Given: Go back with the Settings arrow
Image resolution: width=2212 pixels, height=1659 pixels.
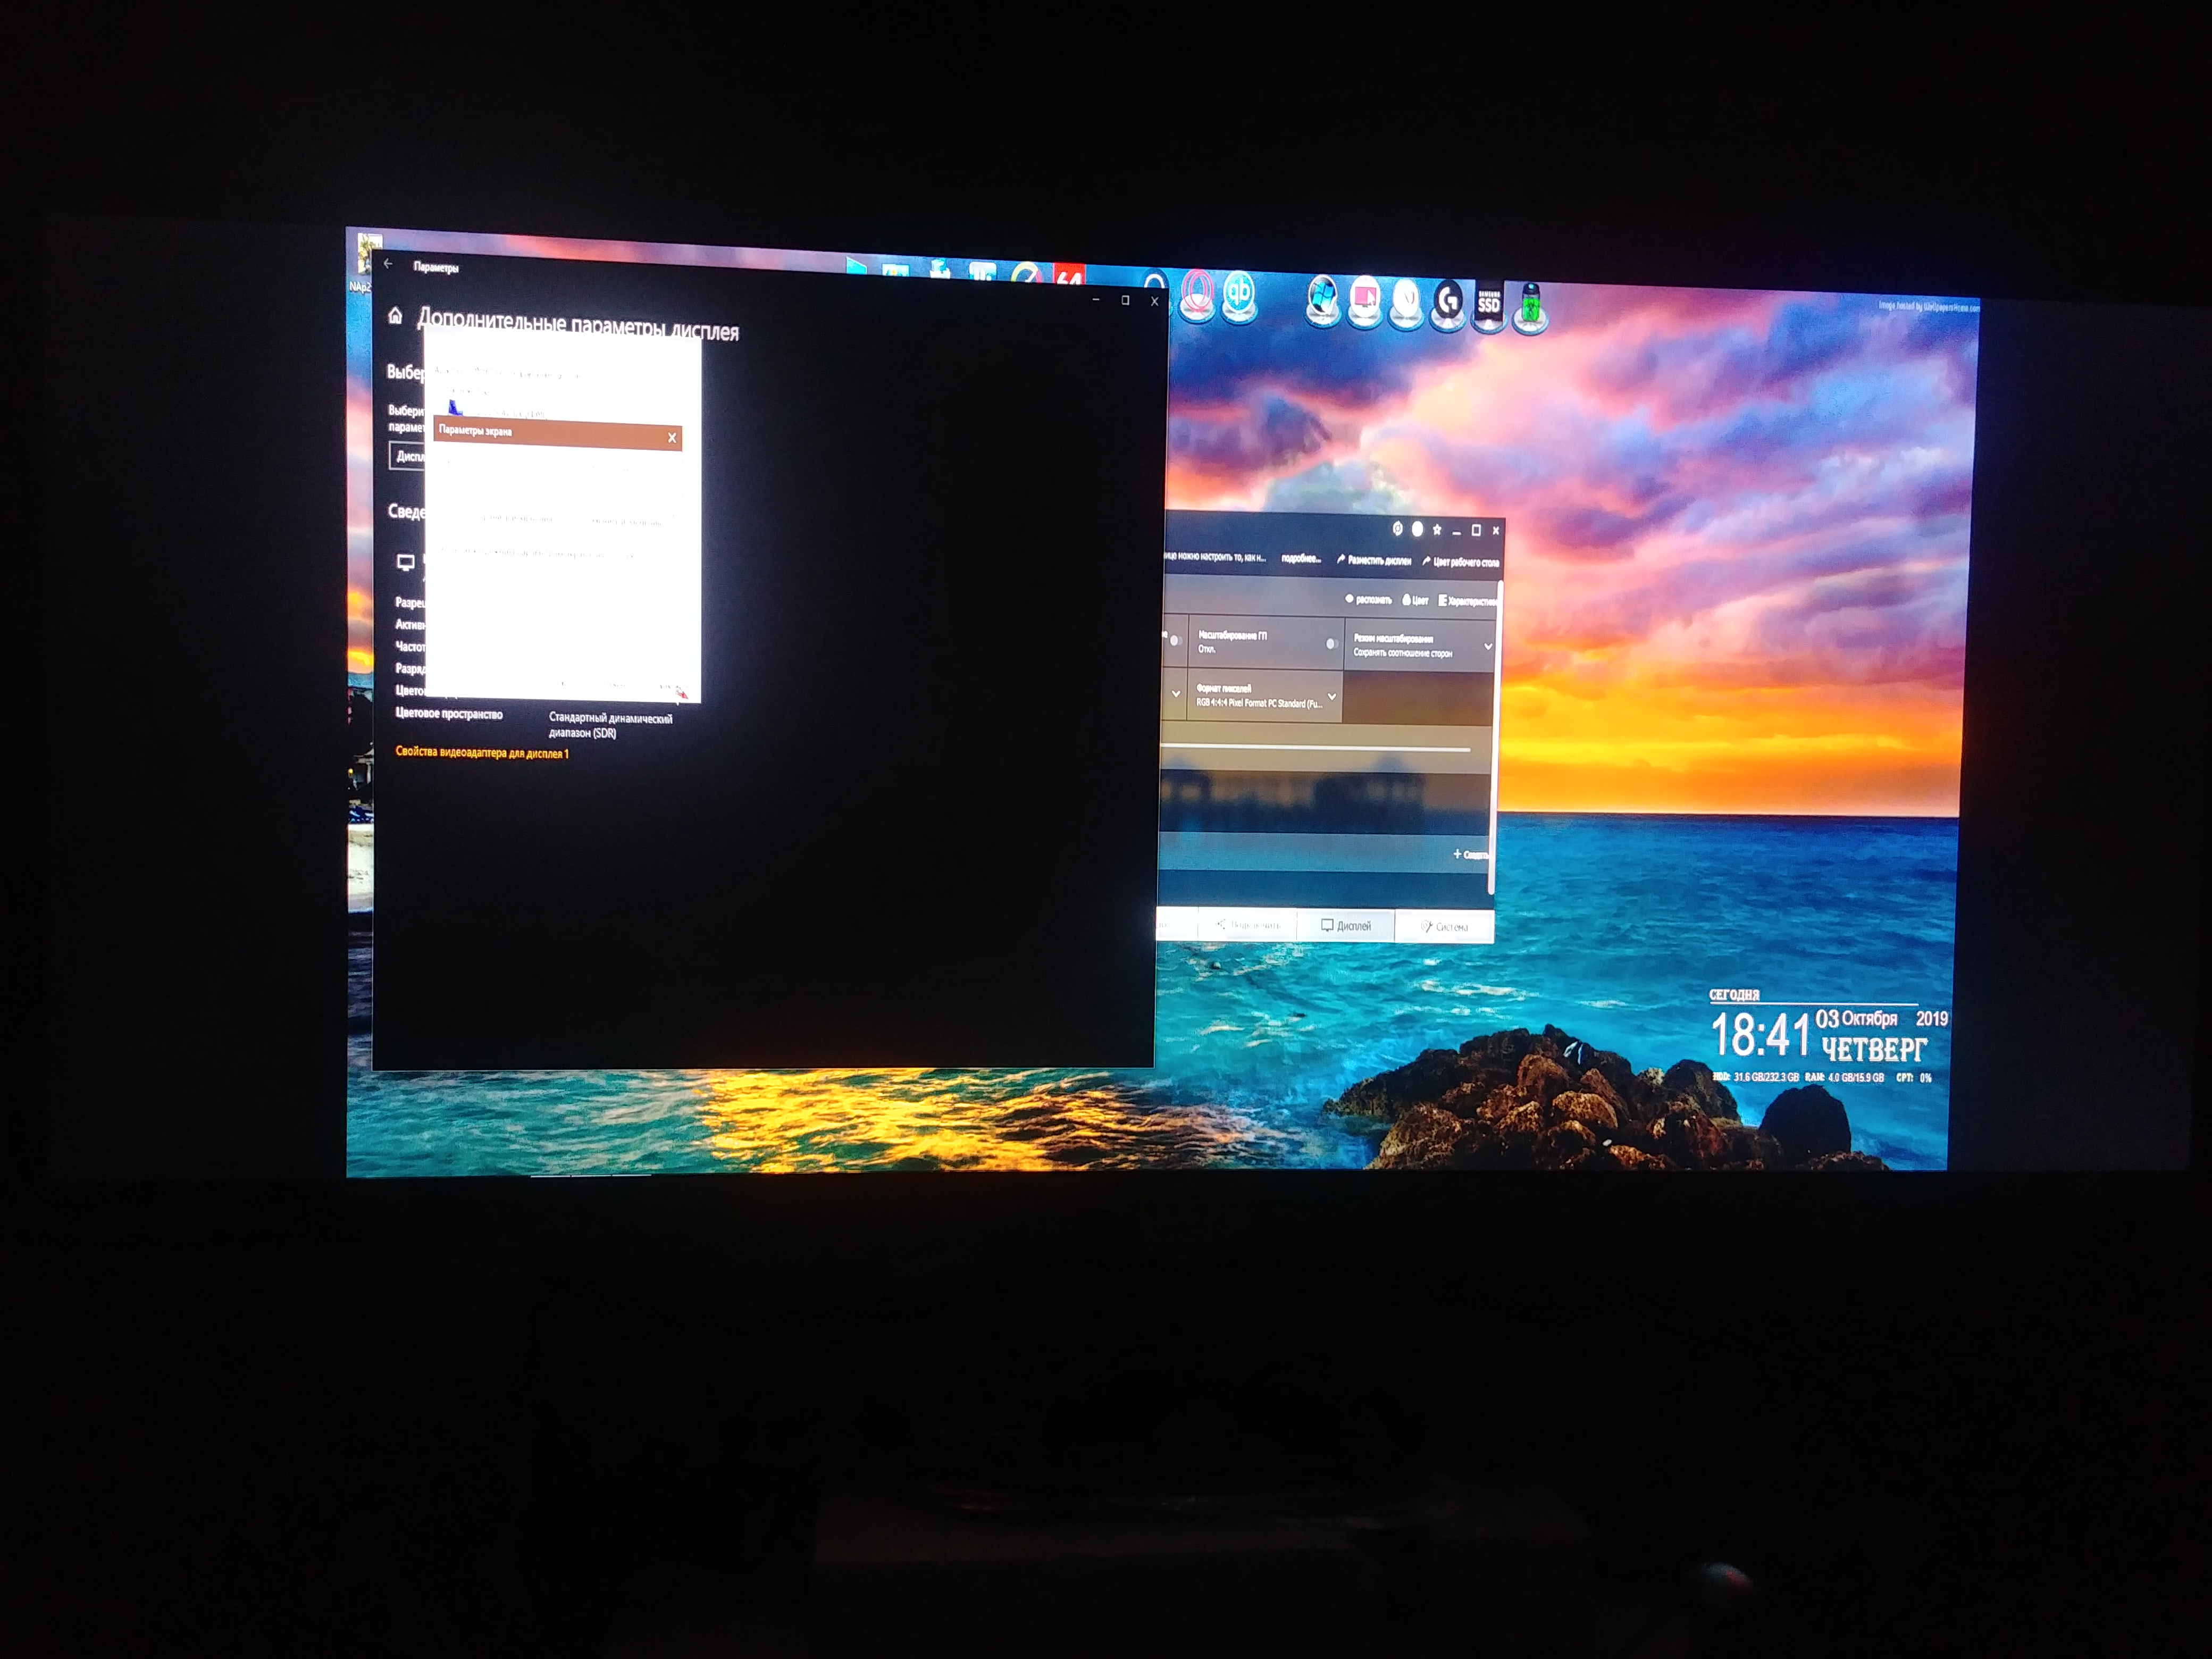Looking at the screenshot, I should [x=388, y=264].
